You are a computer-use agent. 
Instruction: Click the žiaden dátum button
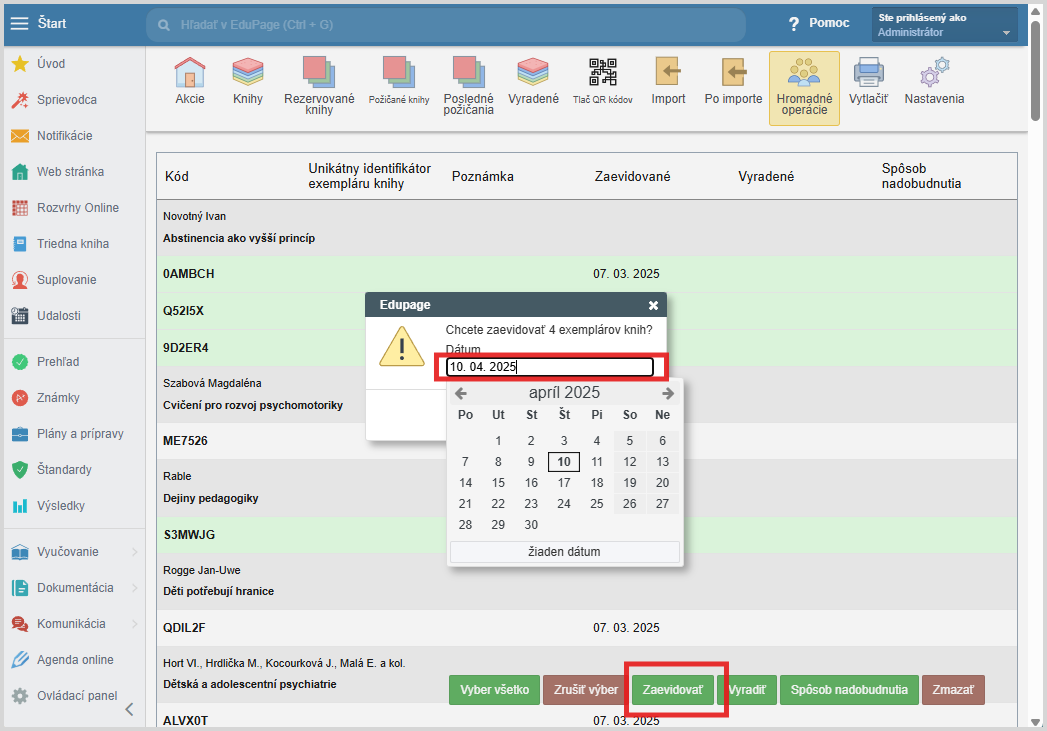[x=564, y=552]
